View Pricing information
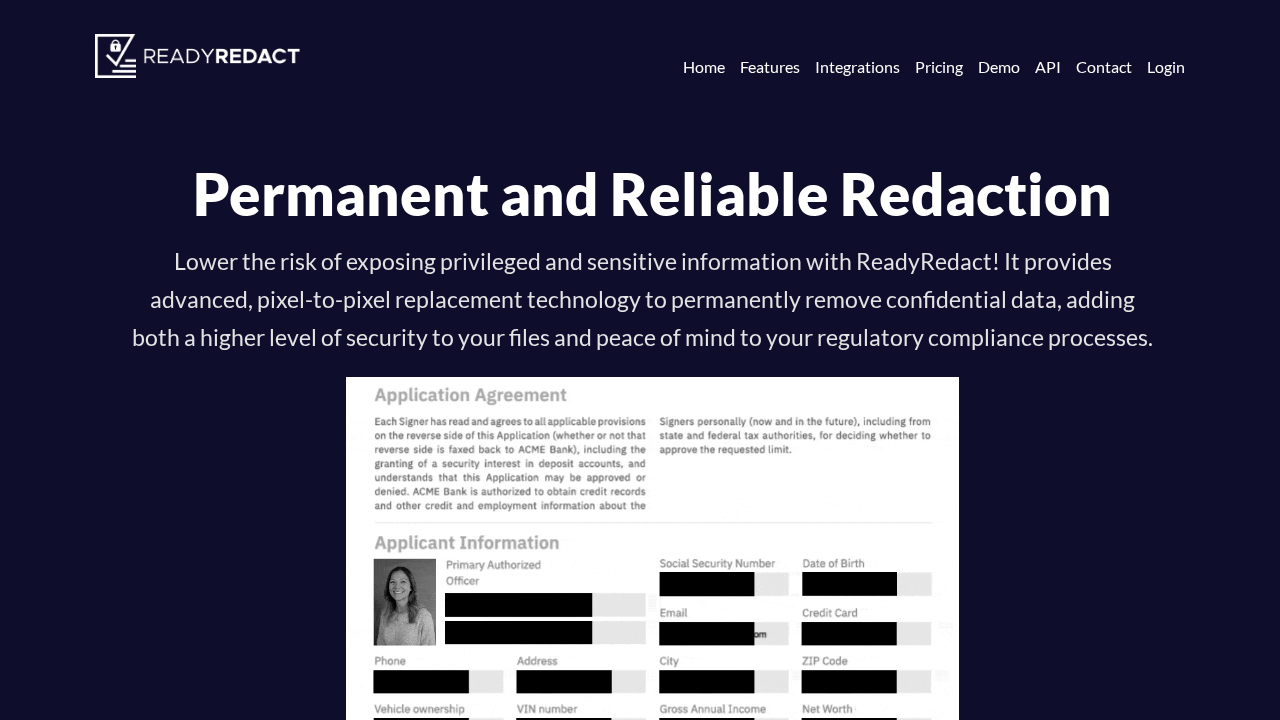This screenshot has height=720, width=1280. pos(938,67)
